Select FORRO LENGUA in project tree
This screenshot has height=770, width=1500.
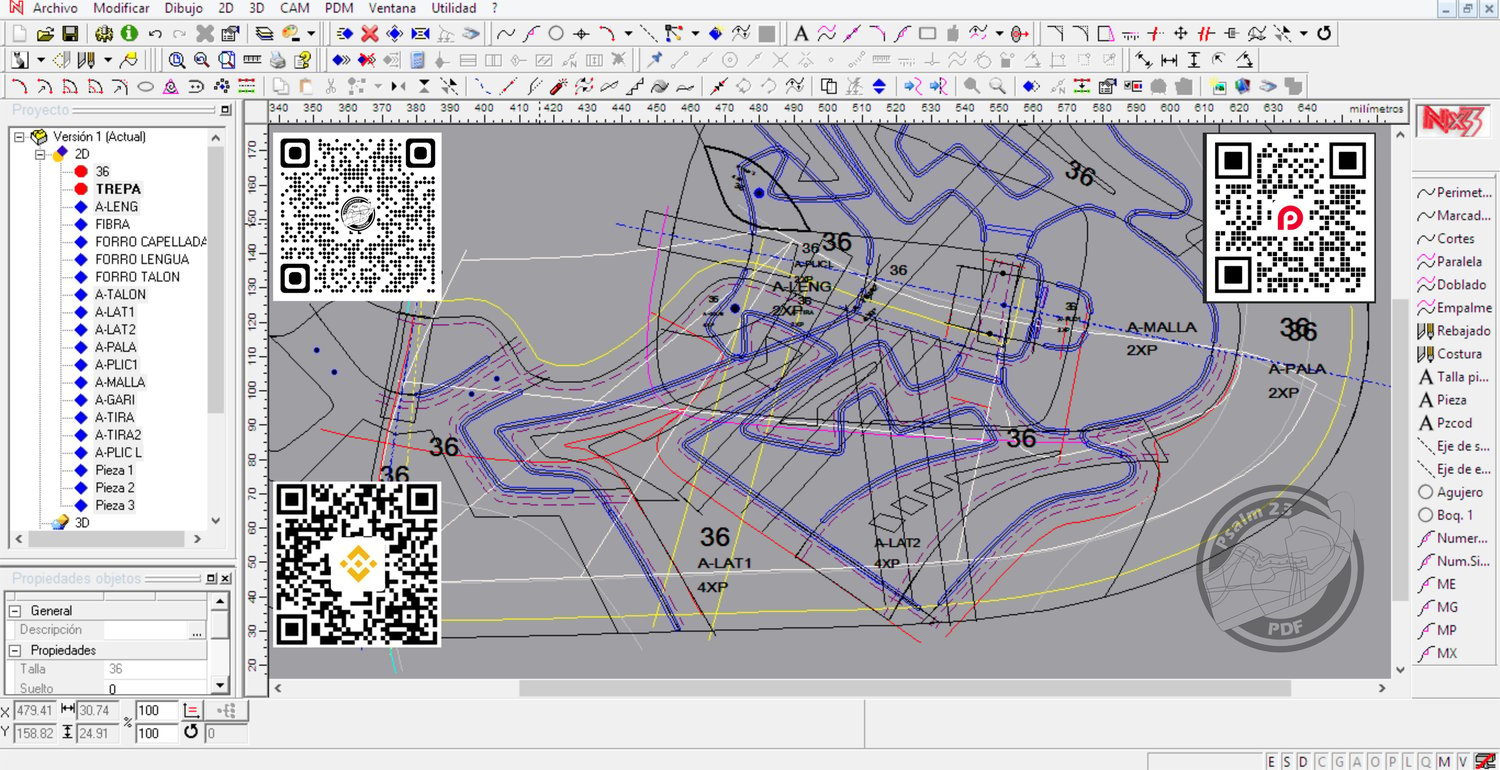[142, 259]
